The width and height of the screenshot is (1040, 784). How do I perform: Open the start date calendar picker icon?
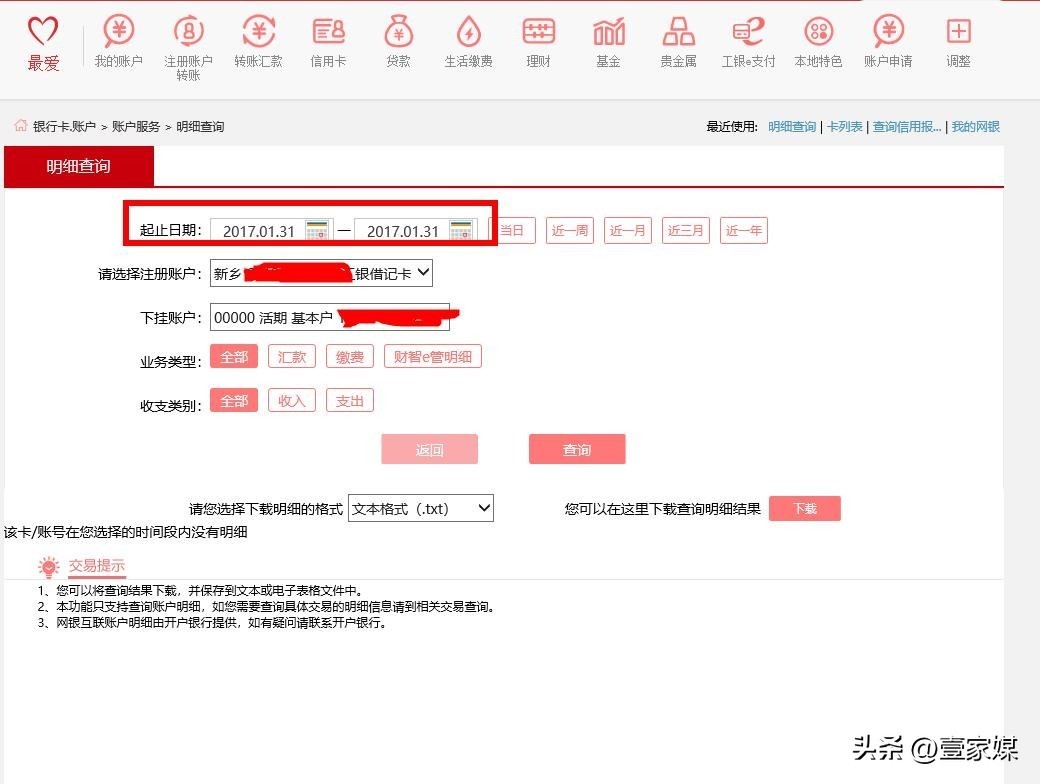(316, 230)
